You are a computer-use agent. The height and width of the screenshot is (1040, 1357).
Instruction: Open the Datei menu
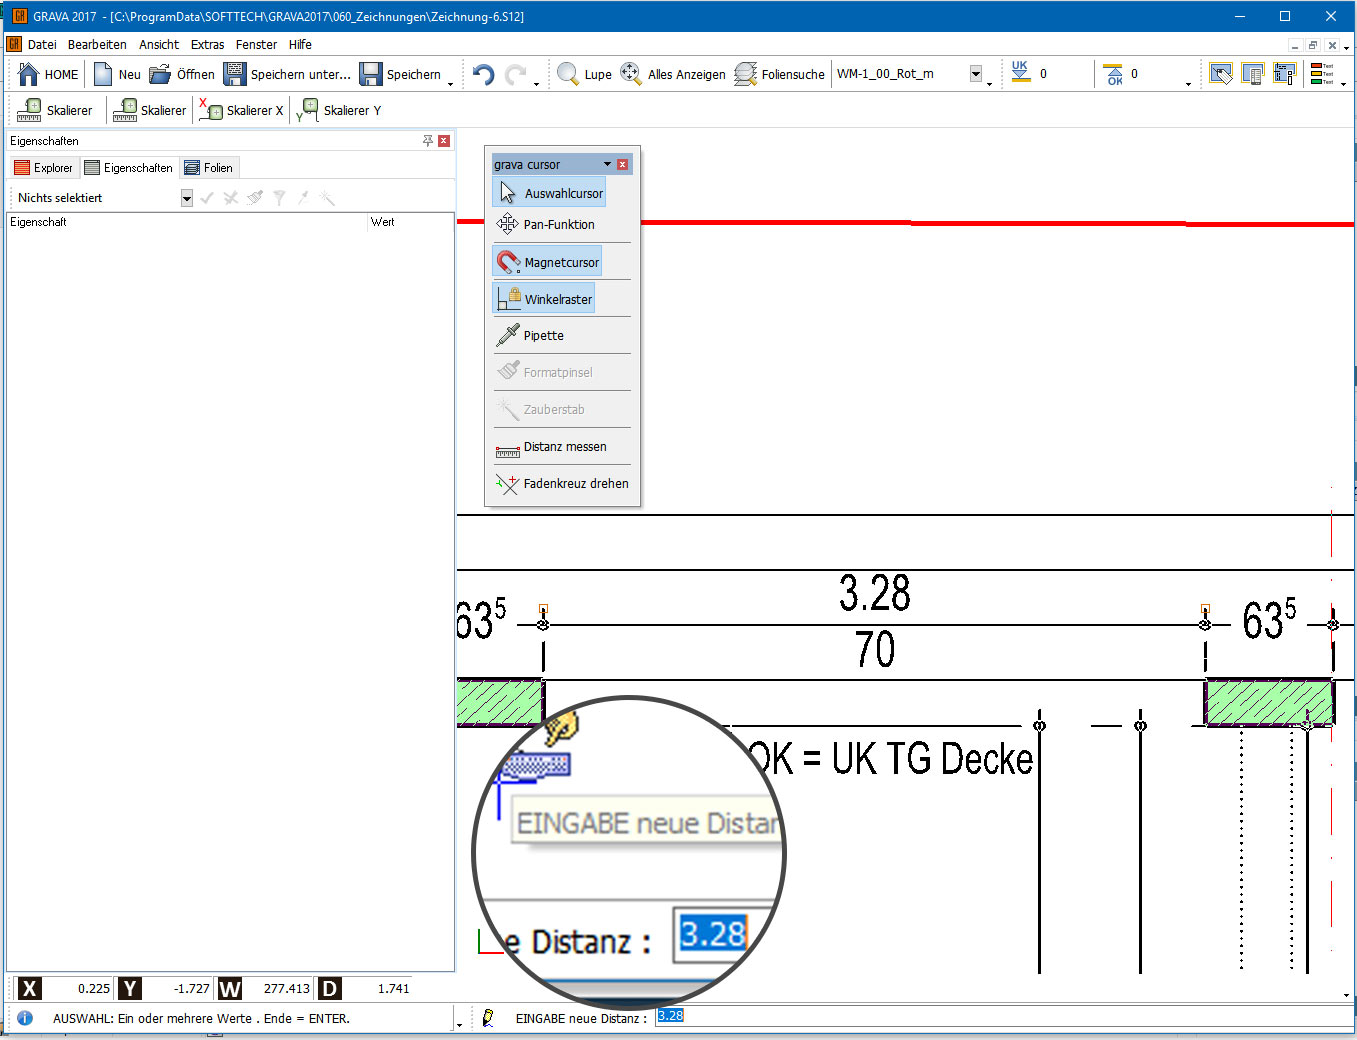[x=42, y=44]
